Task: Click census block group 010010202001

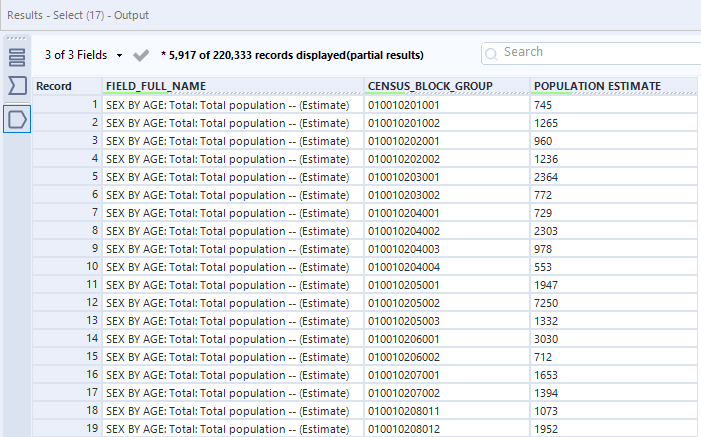Action: 404,141
